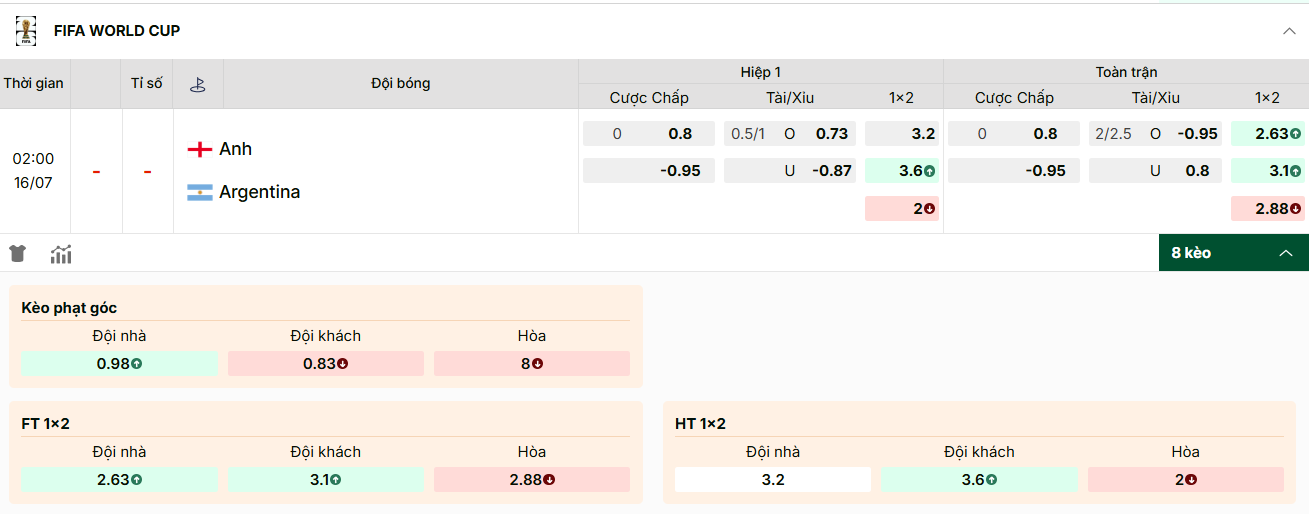Open the Argentina team name
This screenshot has height=514, width=1313.
[x=260, y=192]
